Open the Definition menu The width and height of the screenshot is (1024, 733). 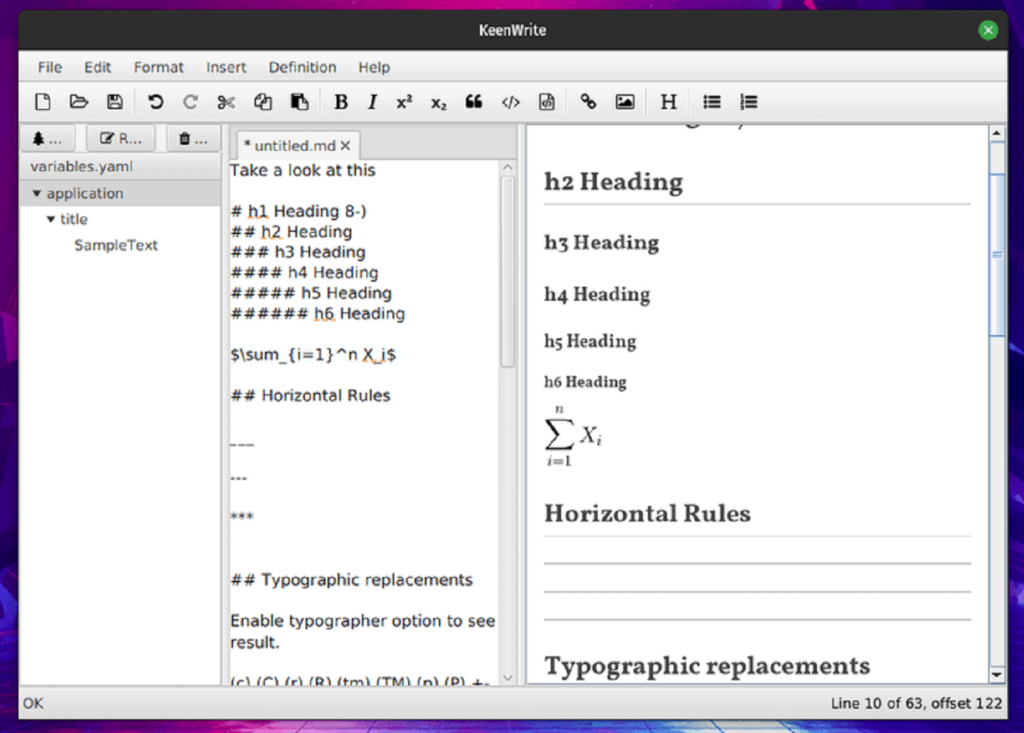[x=302, y=67]
